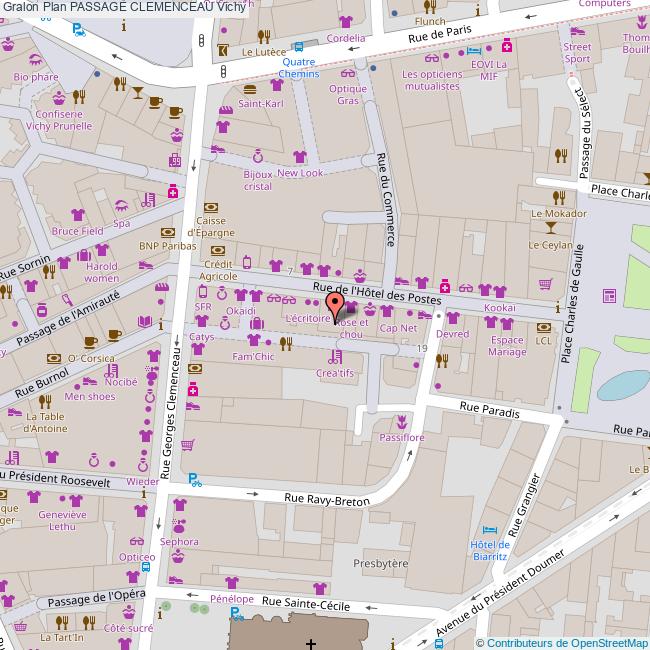This screenshot has width=650, height=650.
Task: Click the Bijoux cristal ring icon
Action: (257, 156)
